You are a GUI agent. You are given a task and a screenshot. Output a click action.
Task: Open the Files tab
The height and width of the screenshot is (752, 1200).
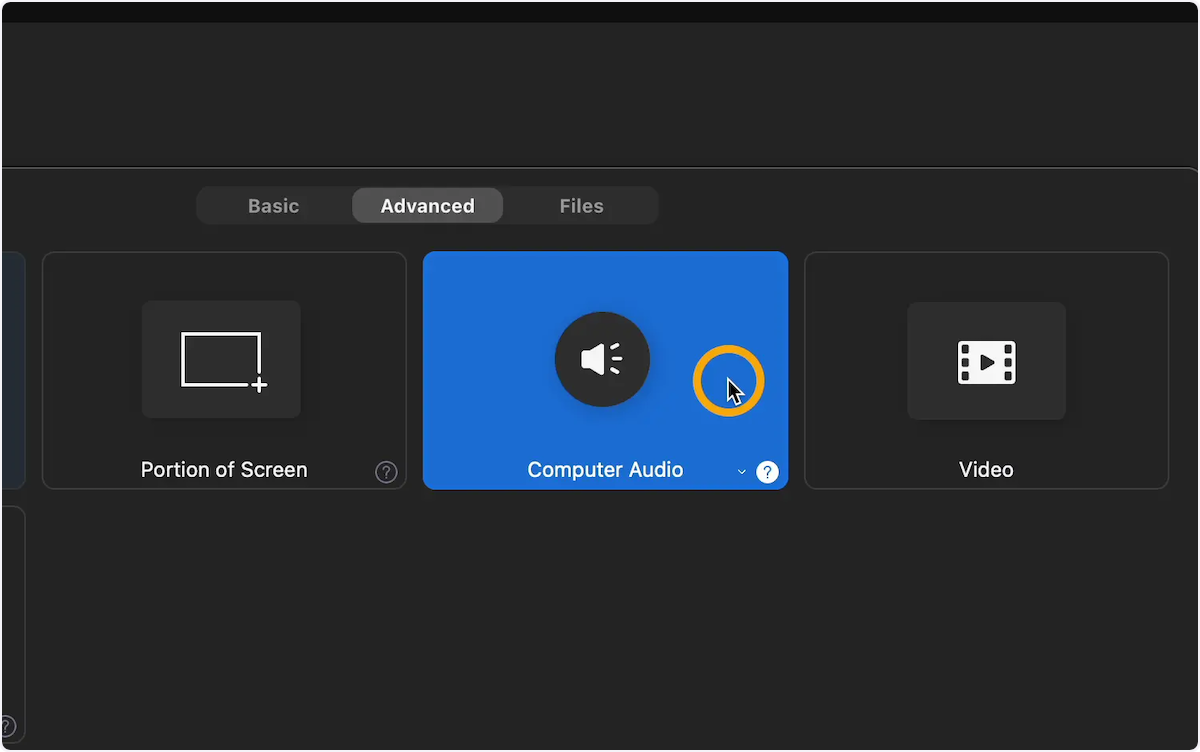581,206
